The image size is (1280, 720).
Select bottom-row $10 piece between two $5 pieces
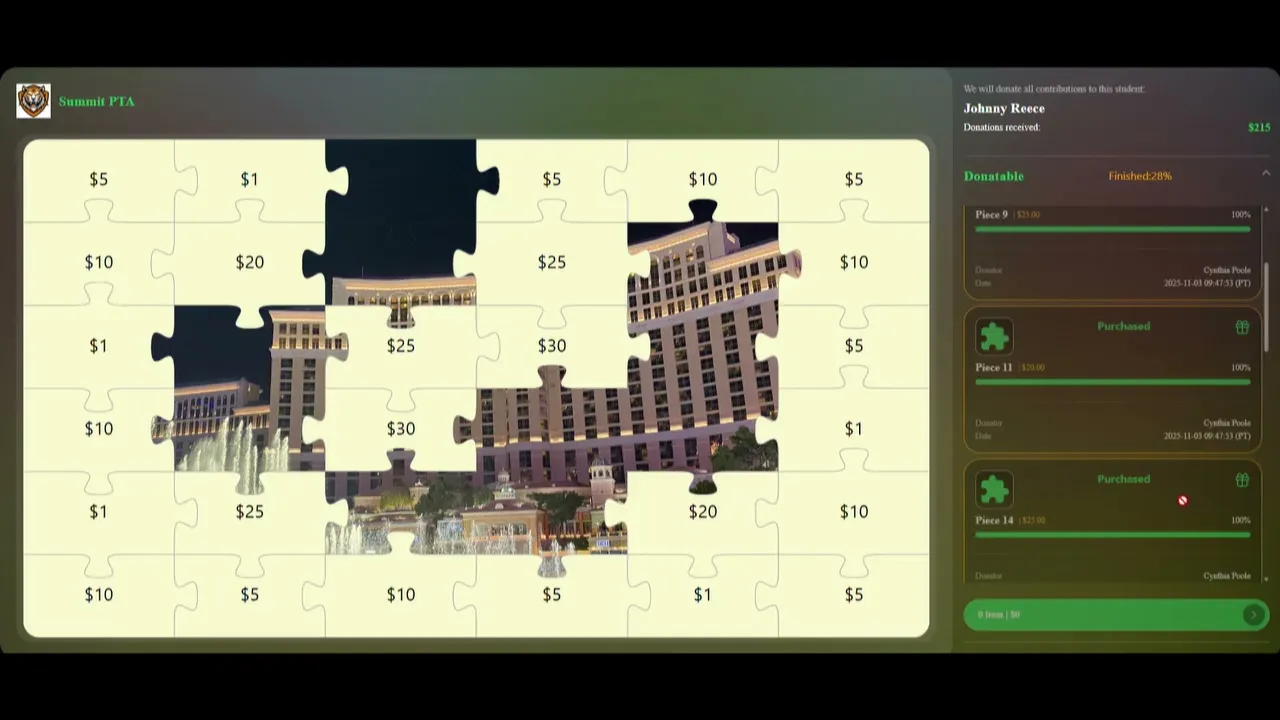[400, 594]
